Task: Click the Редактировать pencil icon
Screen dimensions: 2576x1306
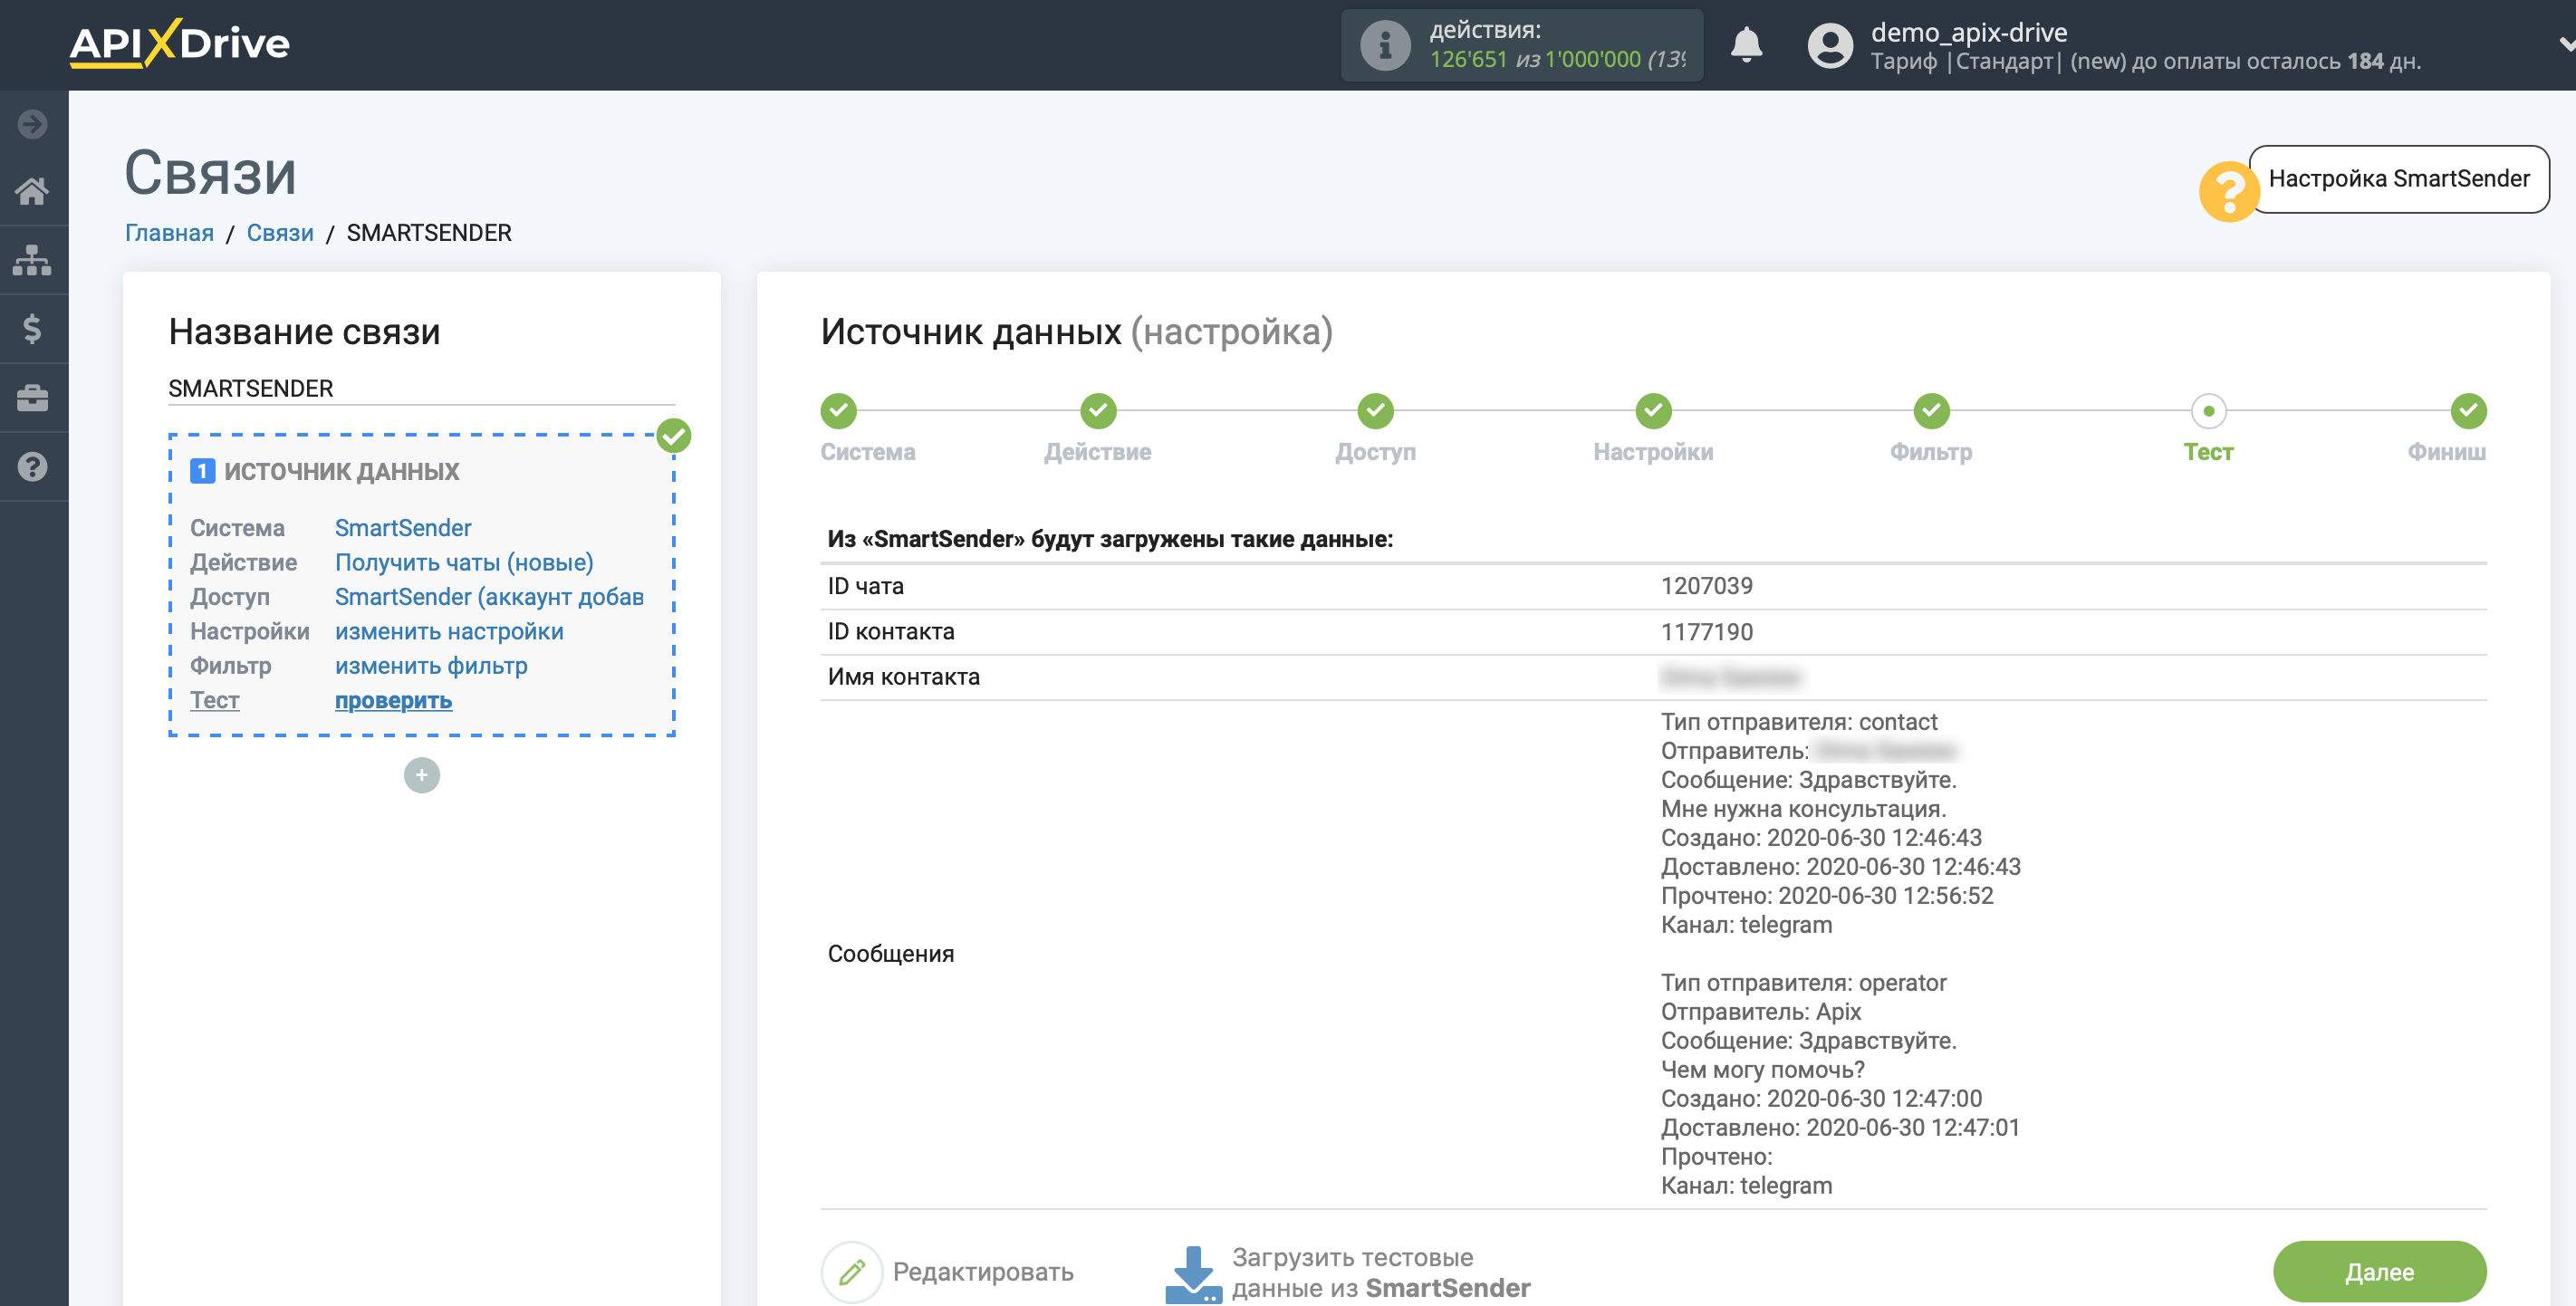Action: pos(851,1272)
